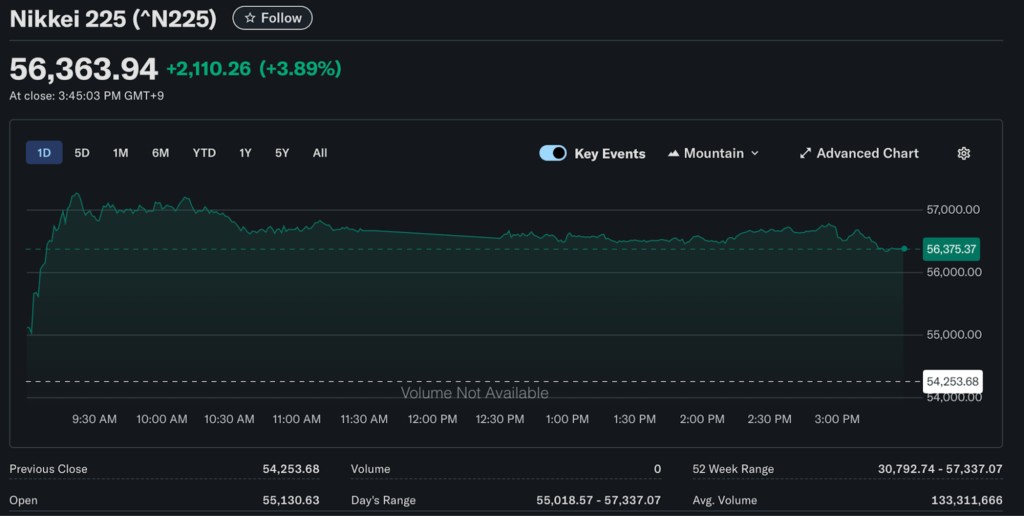Select the All time range
Viewport: 1024px width, 516px height.
(320, 153)
